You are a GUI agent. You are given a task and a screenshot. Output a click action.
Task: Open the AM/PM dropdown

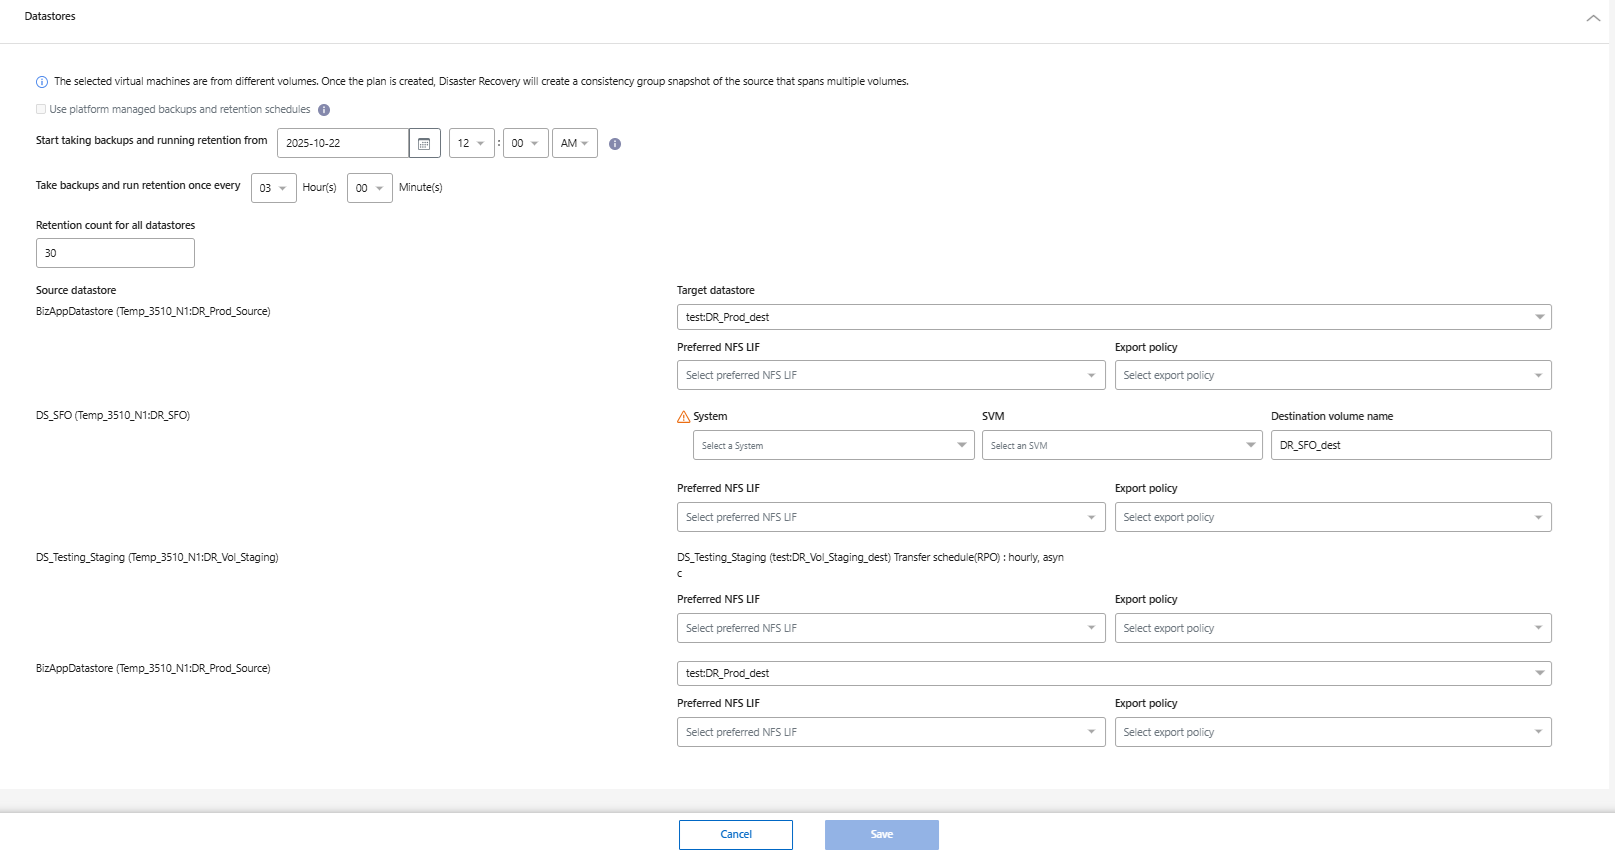click(574, 144)
